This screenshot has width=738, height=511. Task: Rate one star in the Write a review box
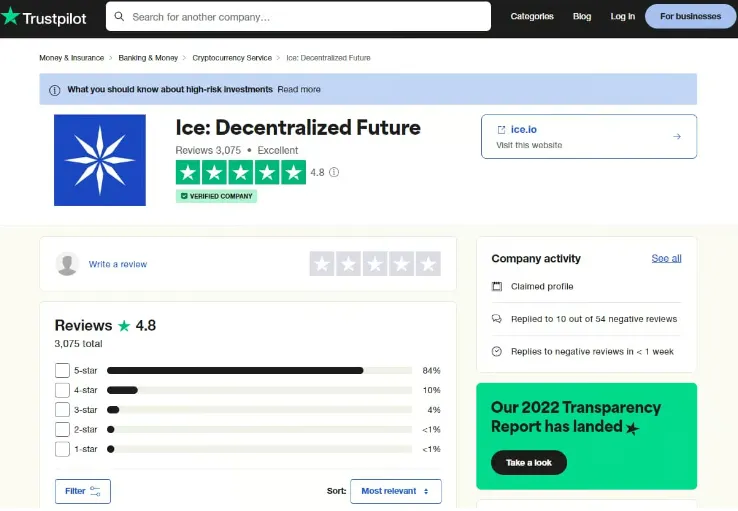tap(322, 264)
